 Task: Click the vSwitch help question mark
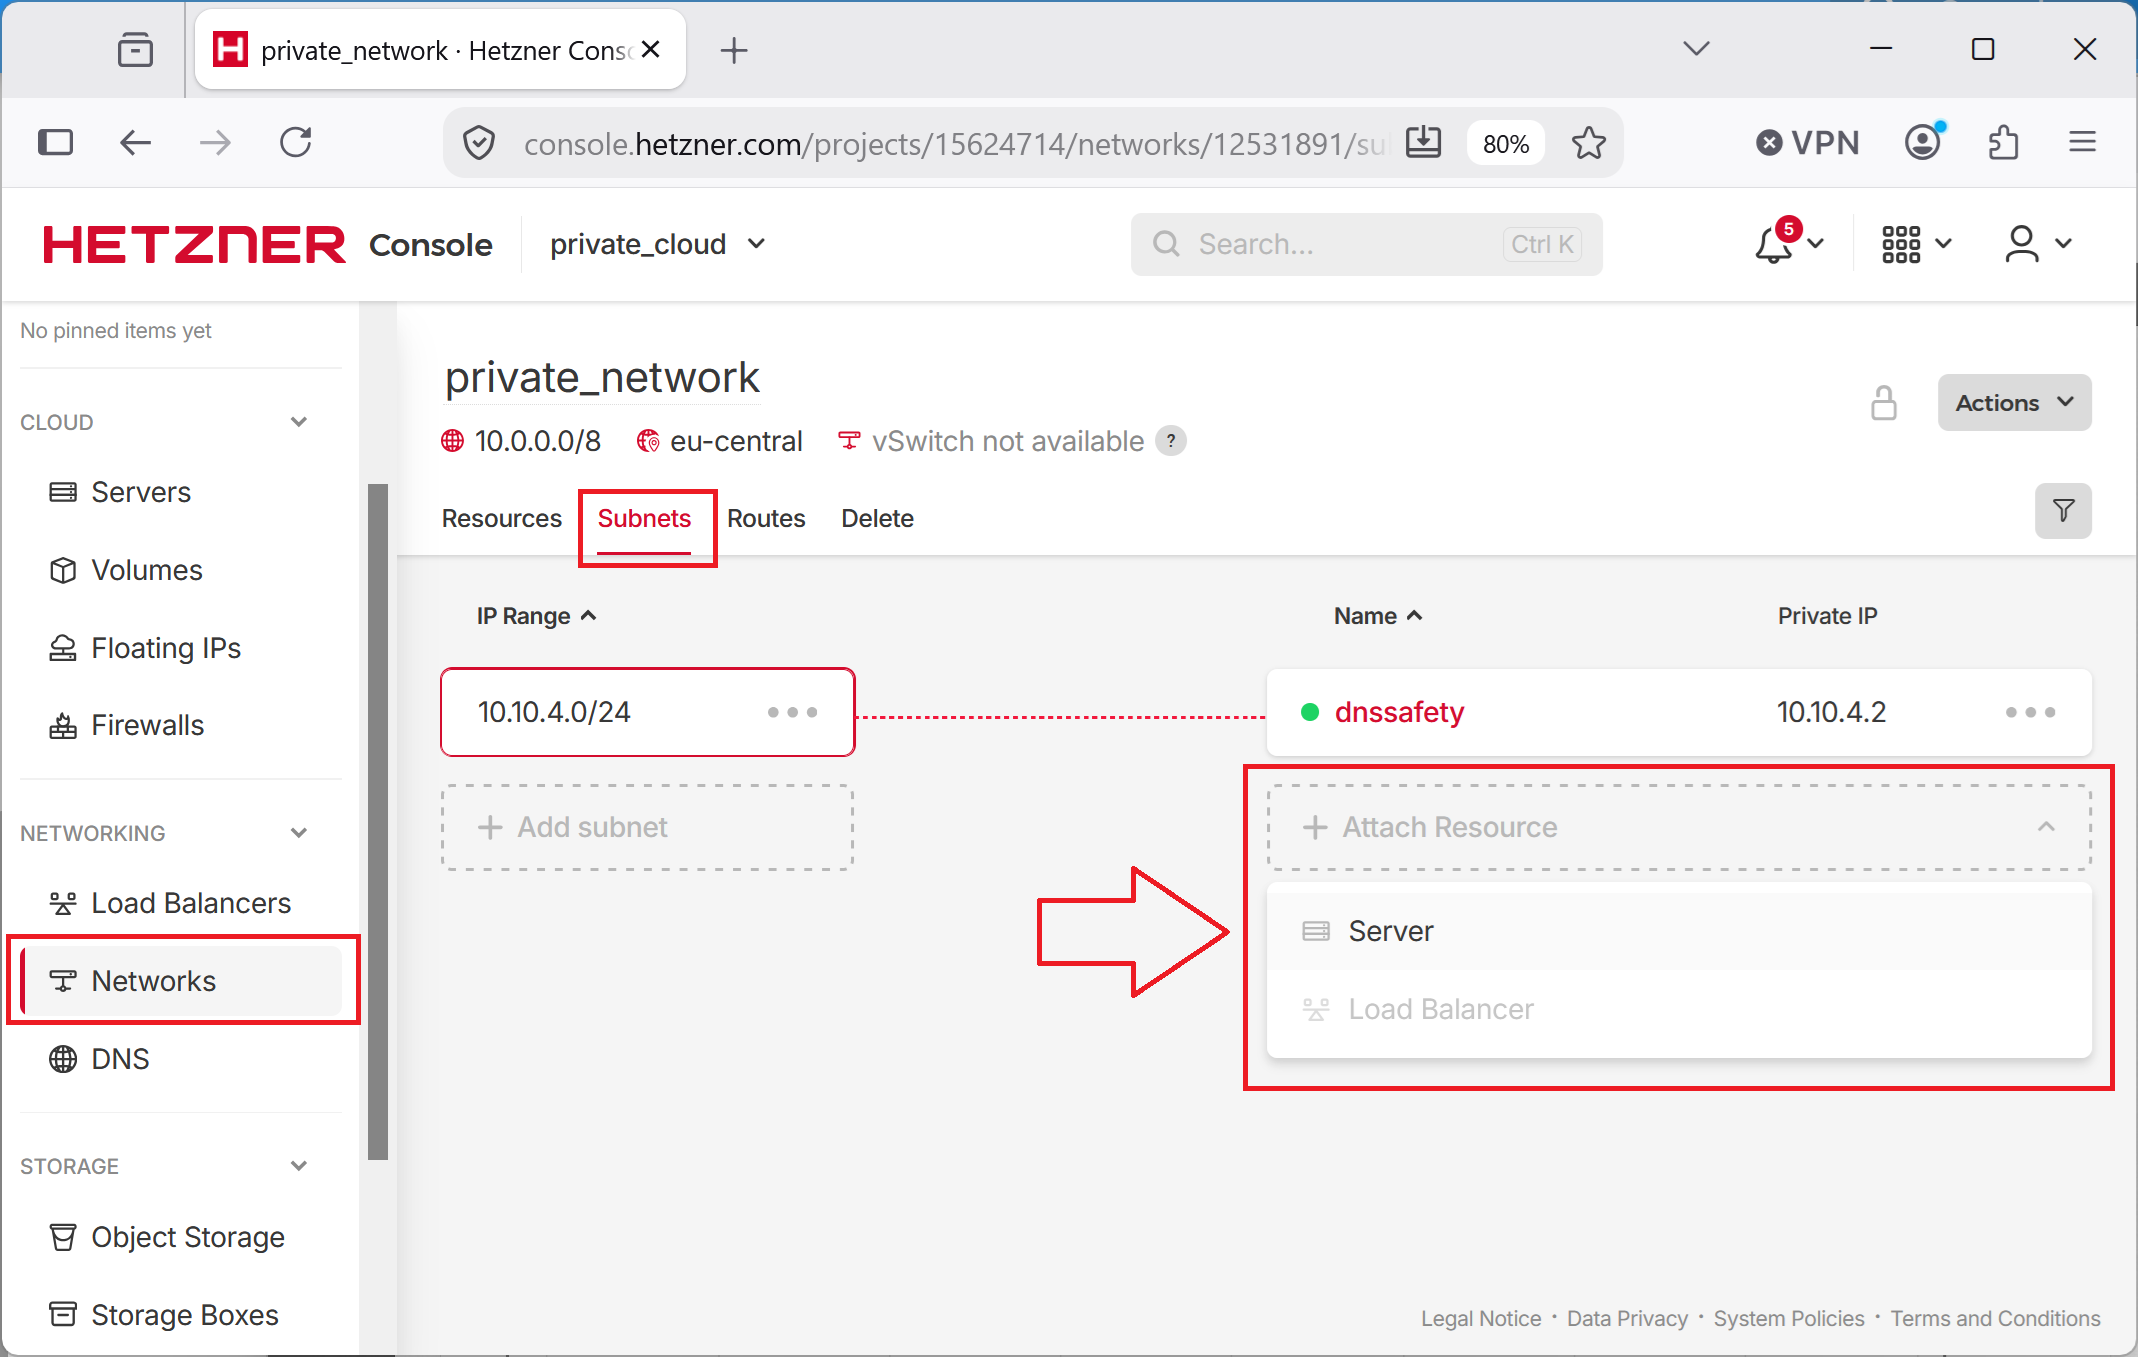point(1171,441)
